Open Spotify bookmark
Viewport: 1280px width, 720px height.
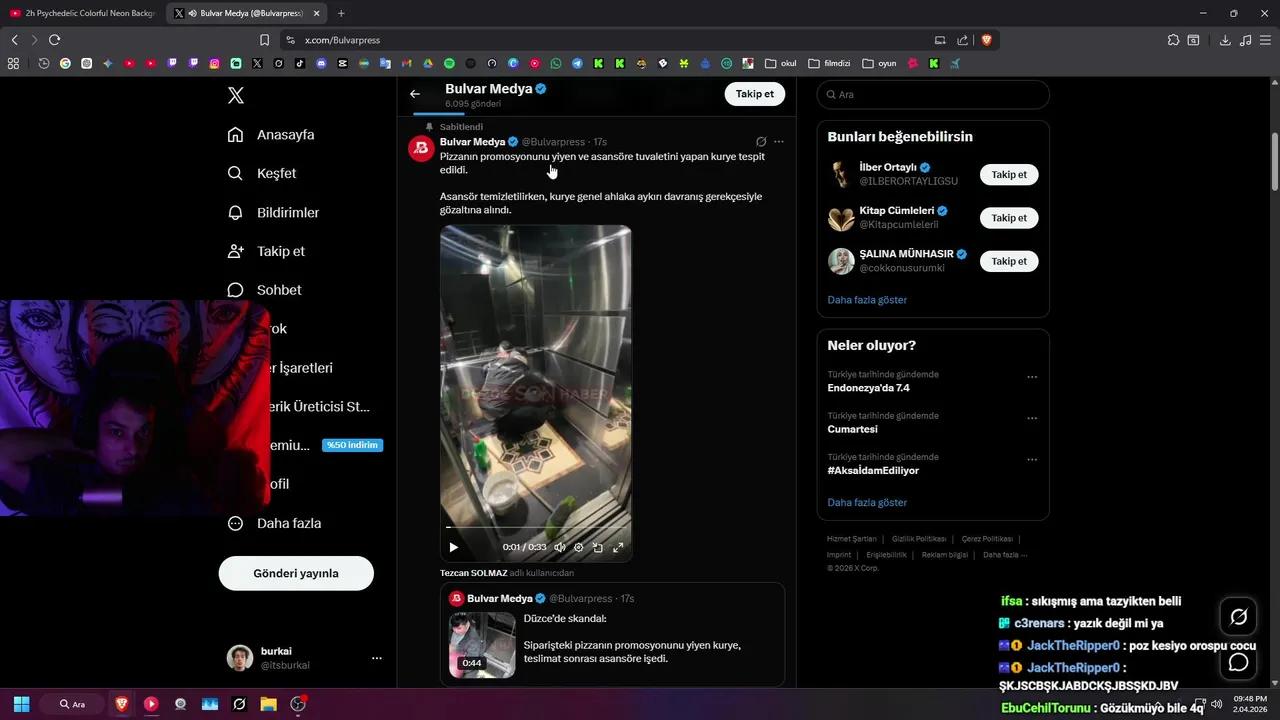coord(449,63)
